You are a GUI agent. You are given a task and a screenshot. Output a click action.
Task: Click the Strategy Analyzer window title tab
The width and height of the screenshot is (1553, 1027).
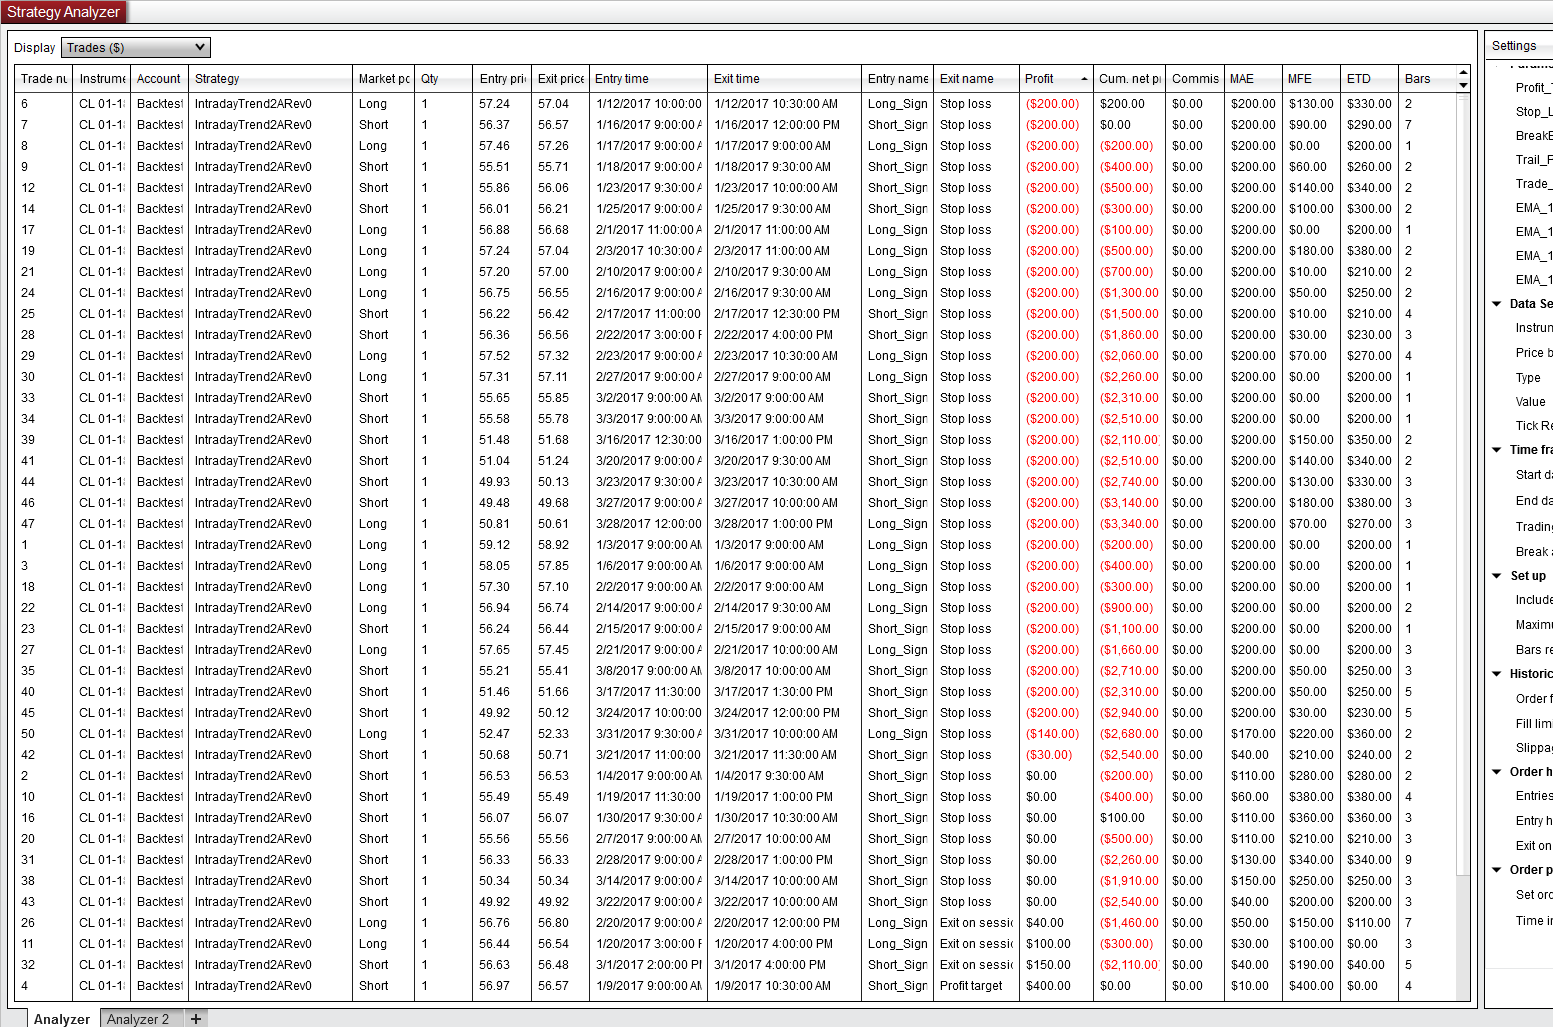[x=64, y=12]
